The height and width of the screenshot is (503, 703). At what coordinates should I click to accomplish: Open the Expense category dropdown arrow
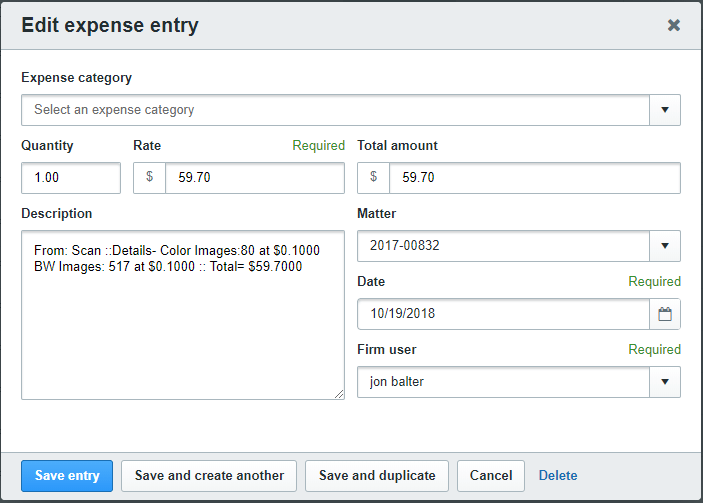click(x=665, y=110)
